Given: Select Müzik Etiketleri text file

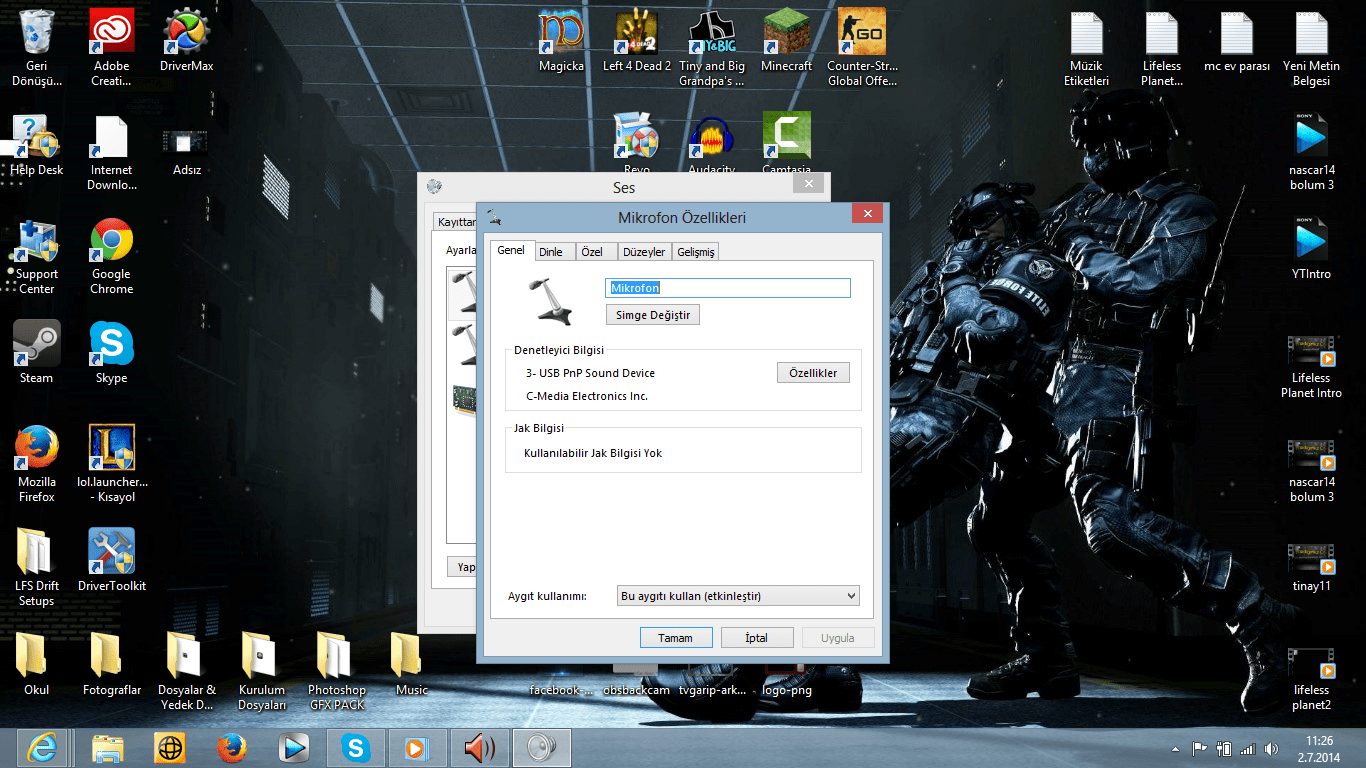Looking at the screenshot, I should pos(1087,48).
